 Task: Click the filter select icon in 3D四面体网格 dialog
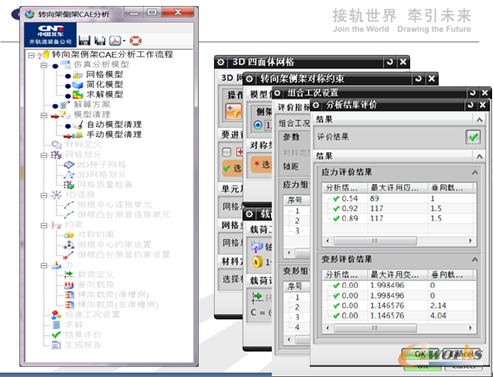(x=233, y=111)
